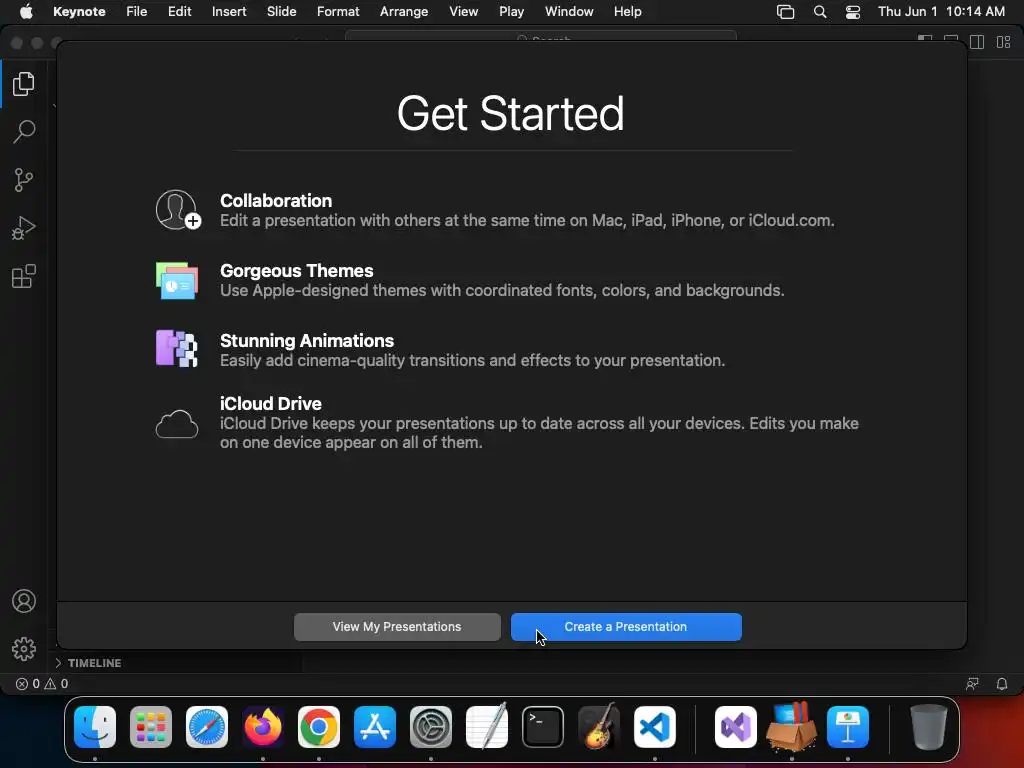Launch Safari from the Dock
This screenshot has height=768, width=1024.
(x=207, y=727)
